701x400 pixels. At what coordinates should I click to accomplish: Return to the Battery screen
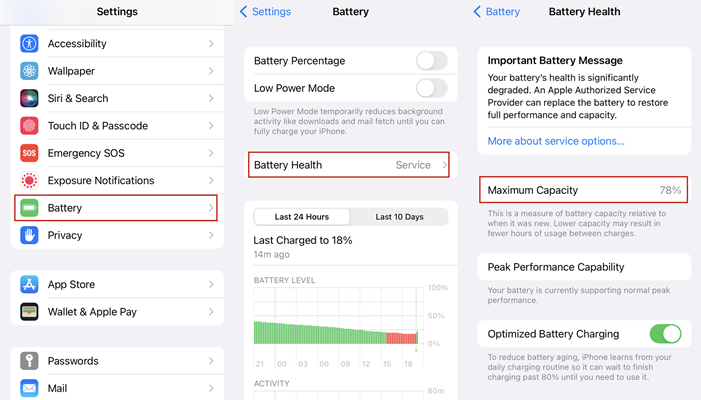497,12
